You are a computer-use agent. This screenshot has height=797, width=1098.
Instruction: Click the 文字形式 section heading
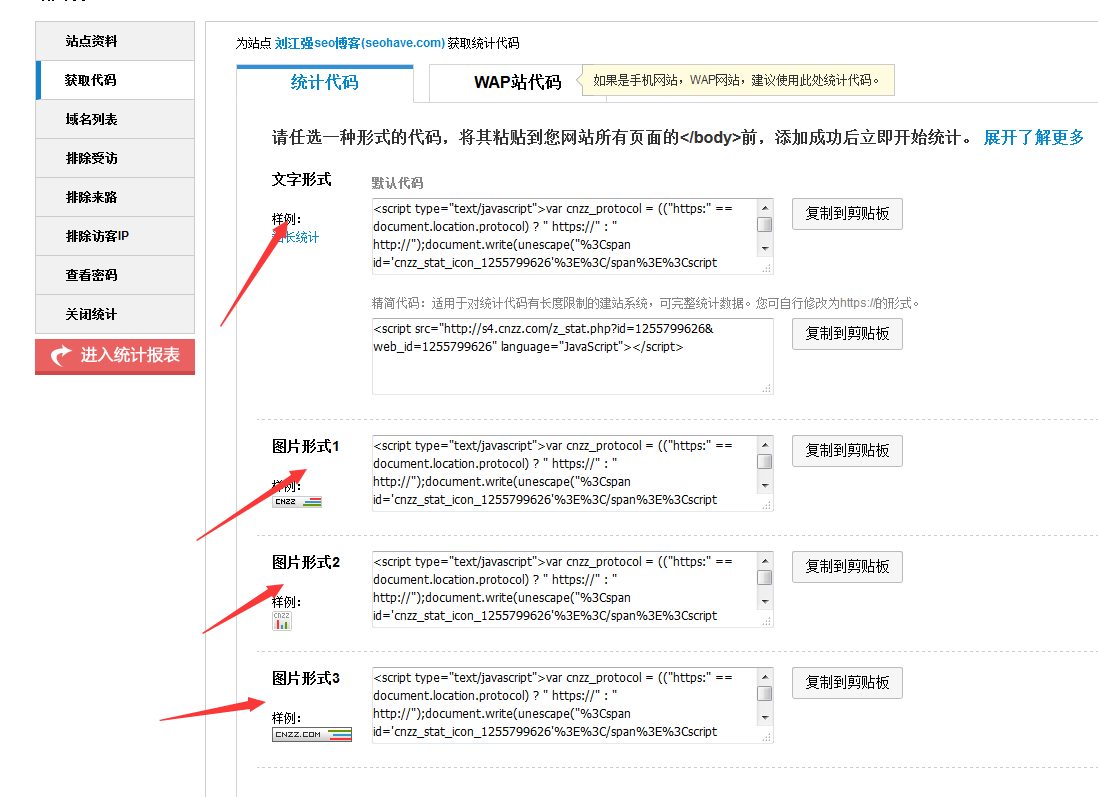click(302, 179)
